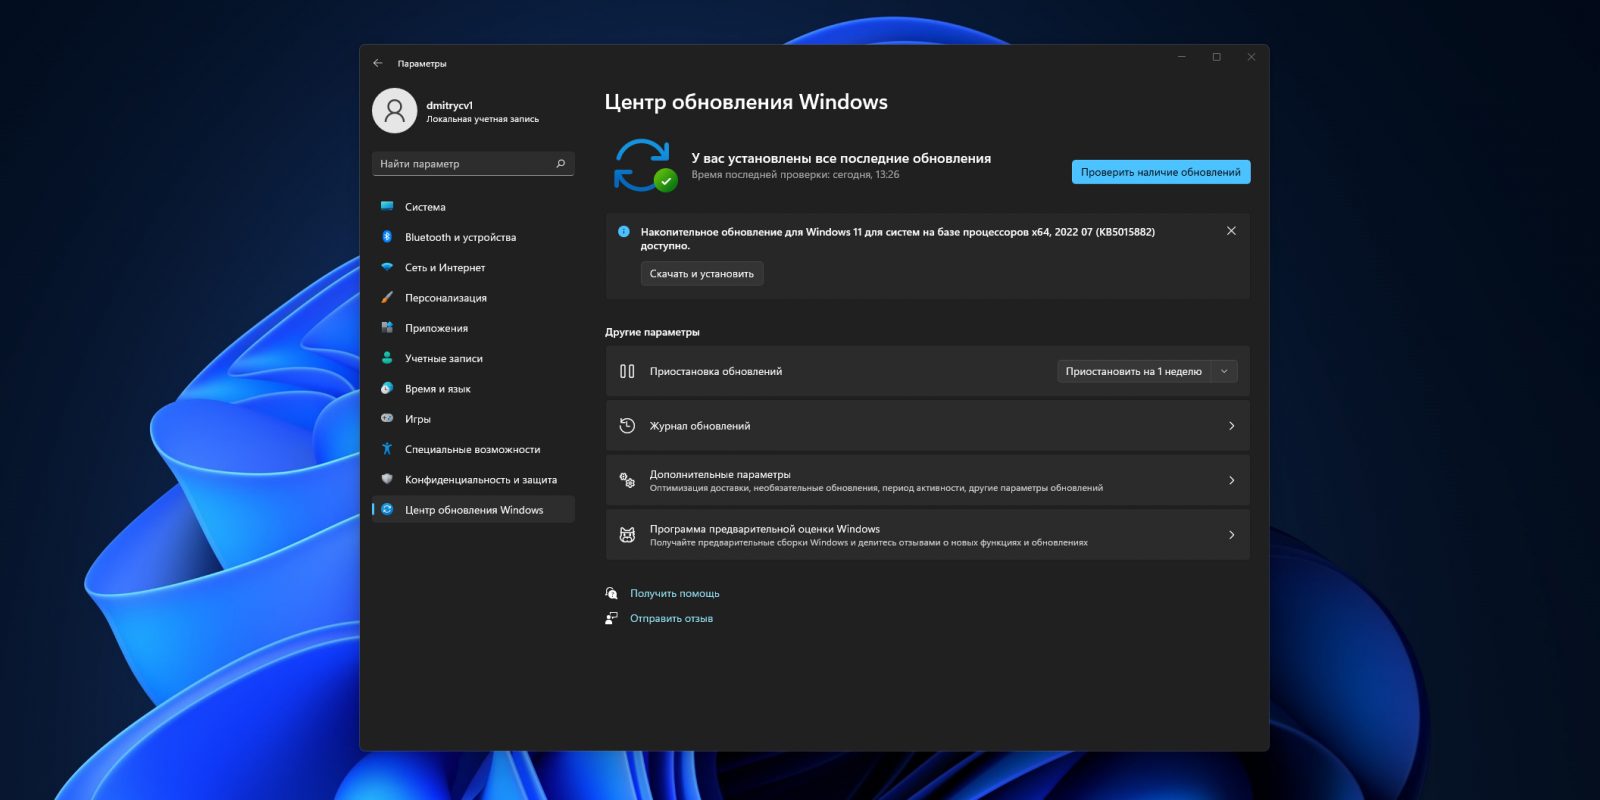
Task: Click the Персонализация brush icon
Action: click(x=387, y=298)
